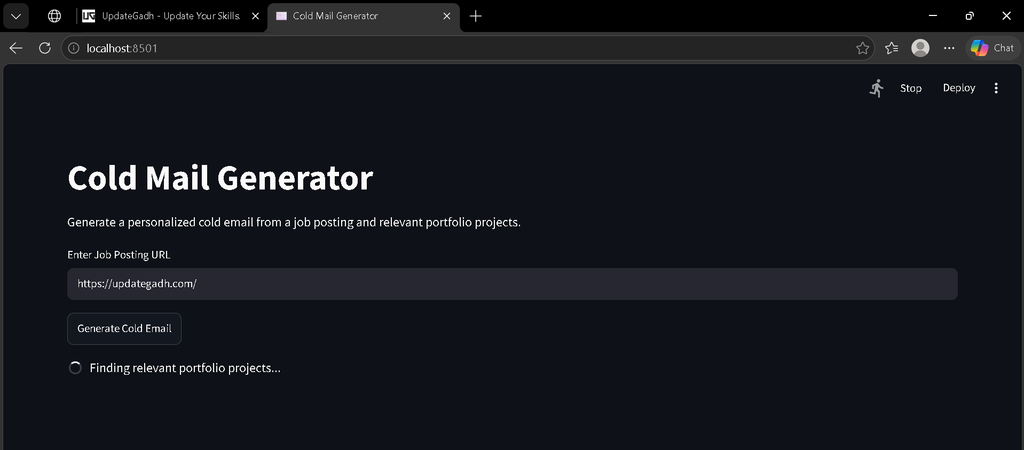The image size is (1024, 450).
Task: Select the Cold Mail Generator tab
Action: (x=364, y=16)
